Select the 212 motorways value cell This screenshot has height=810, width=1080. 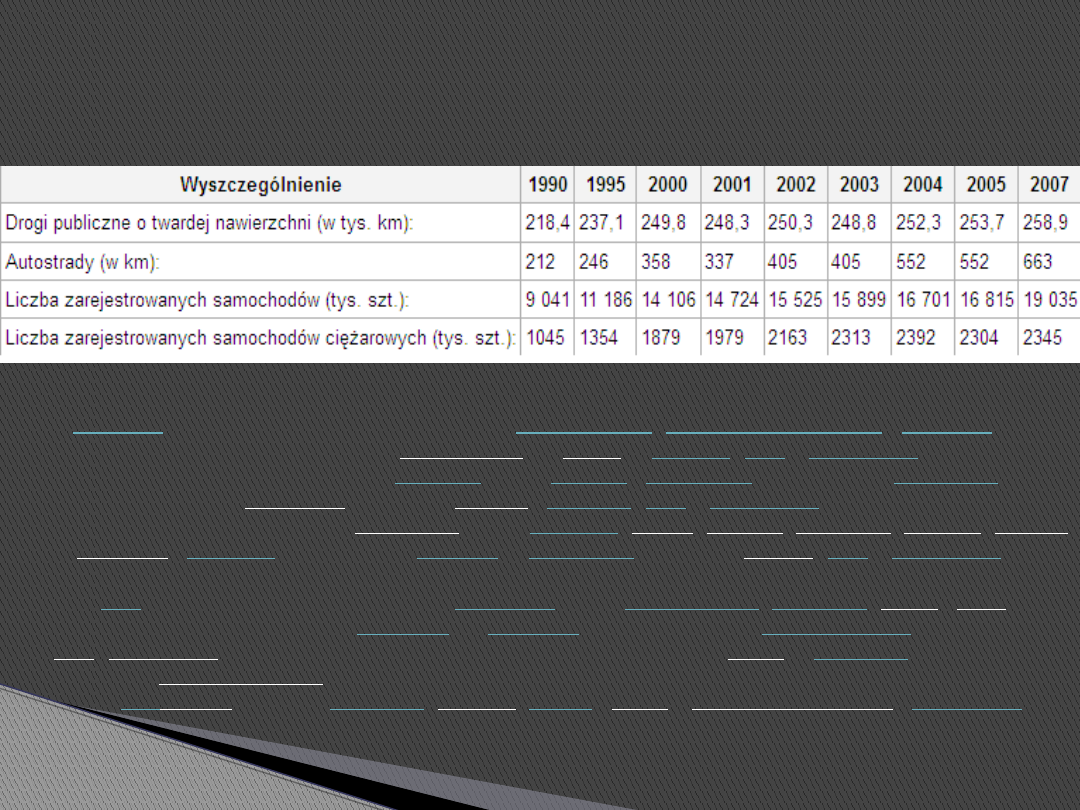pyautogui.click(x=540, y=262)
